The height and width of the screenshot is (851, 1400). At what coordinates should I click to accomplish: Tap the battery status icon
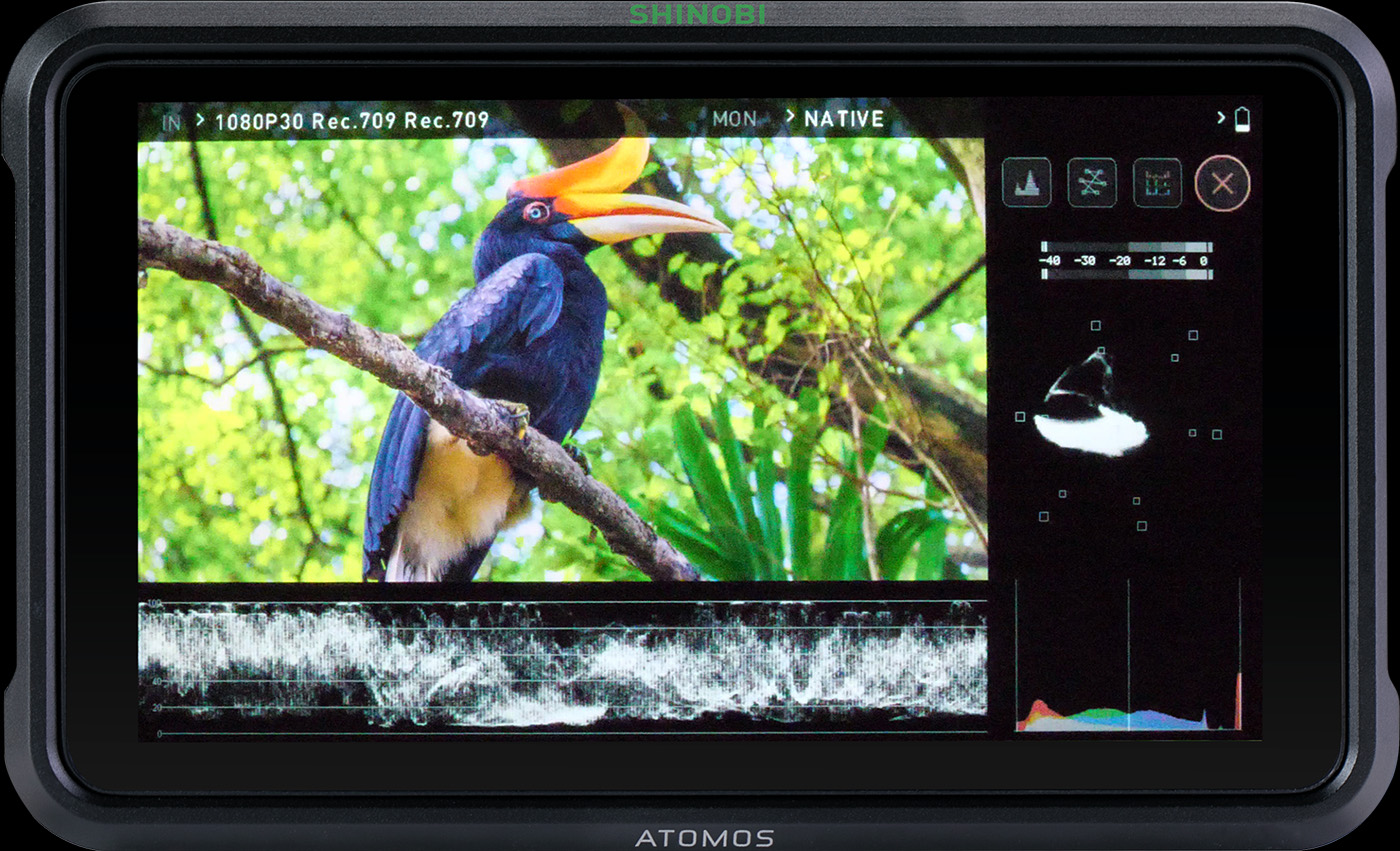[x=1242, y=121]
